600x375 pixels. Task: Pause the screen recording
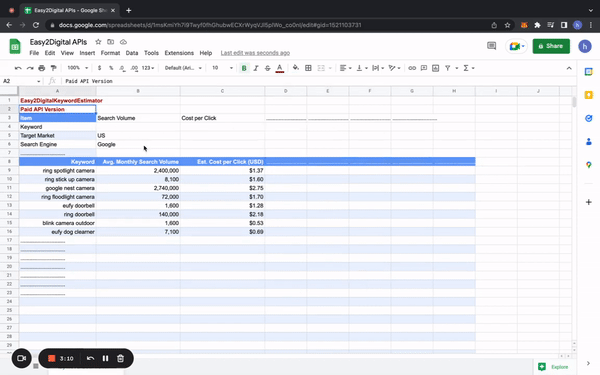[105, 359]
